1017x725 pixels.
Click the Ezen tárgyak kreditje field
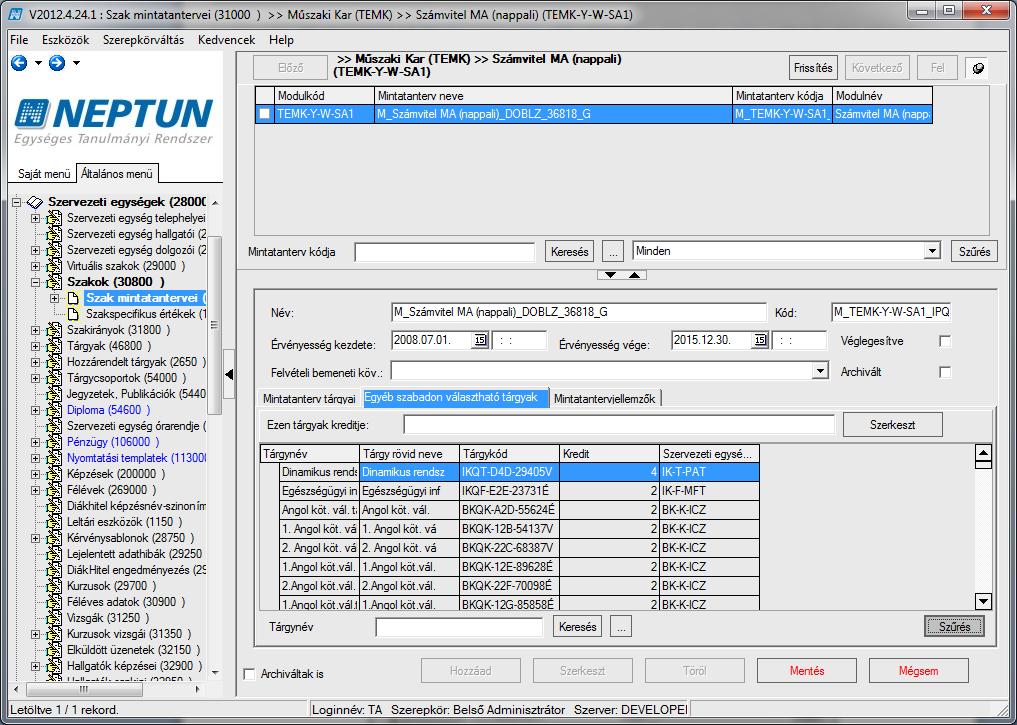pyautogui.click(x=619, y=425)
